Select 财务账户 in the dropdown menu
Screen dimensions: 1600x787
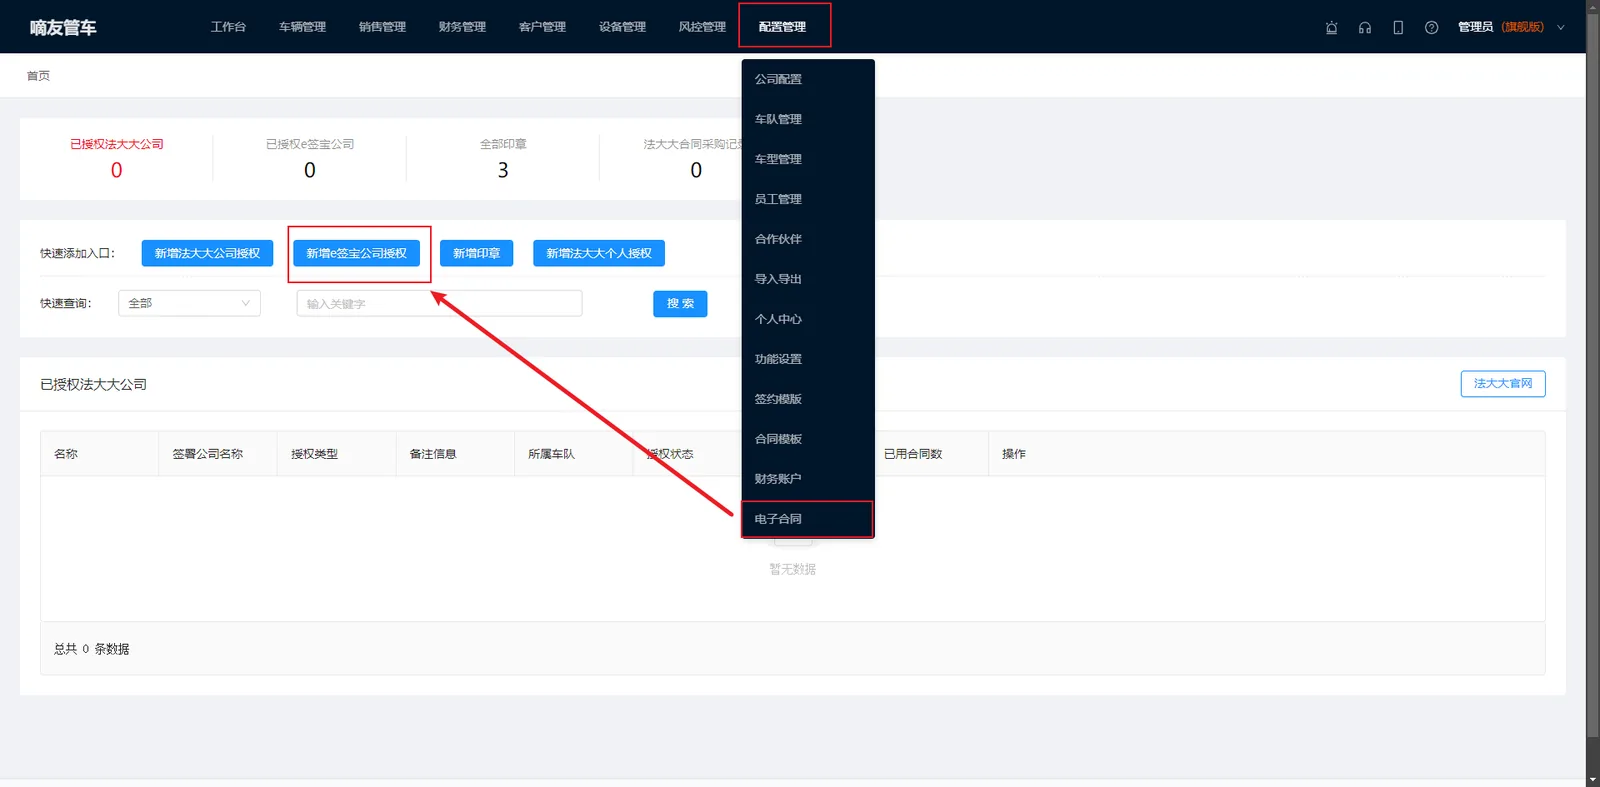coord(808,479)
